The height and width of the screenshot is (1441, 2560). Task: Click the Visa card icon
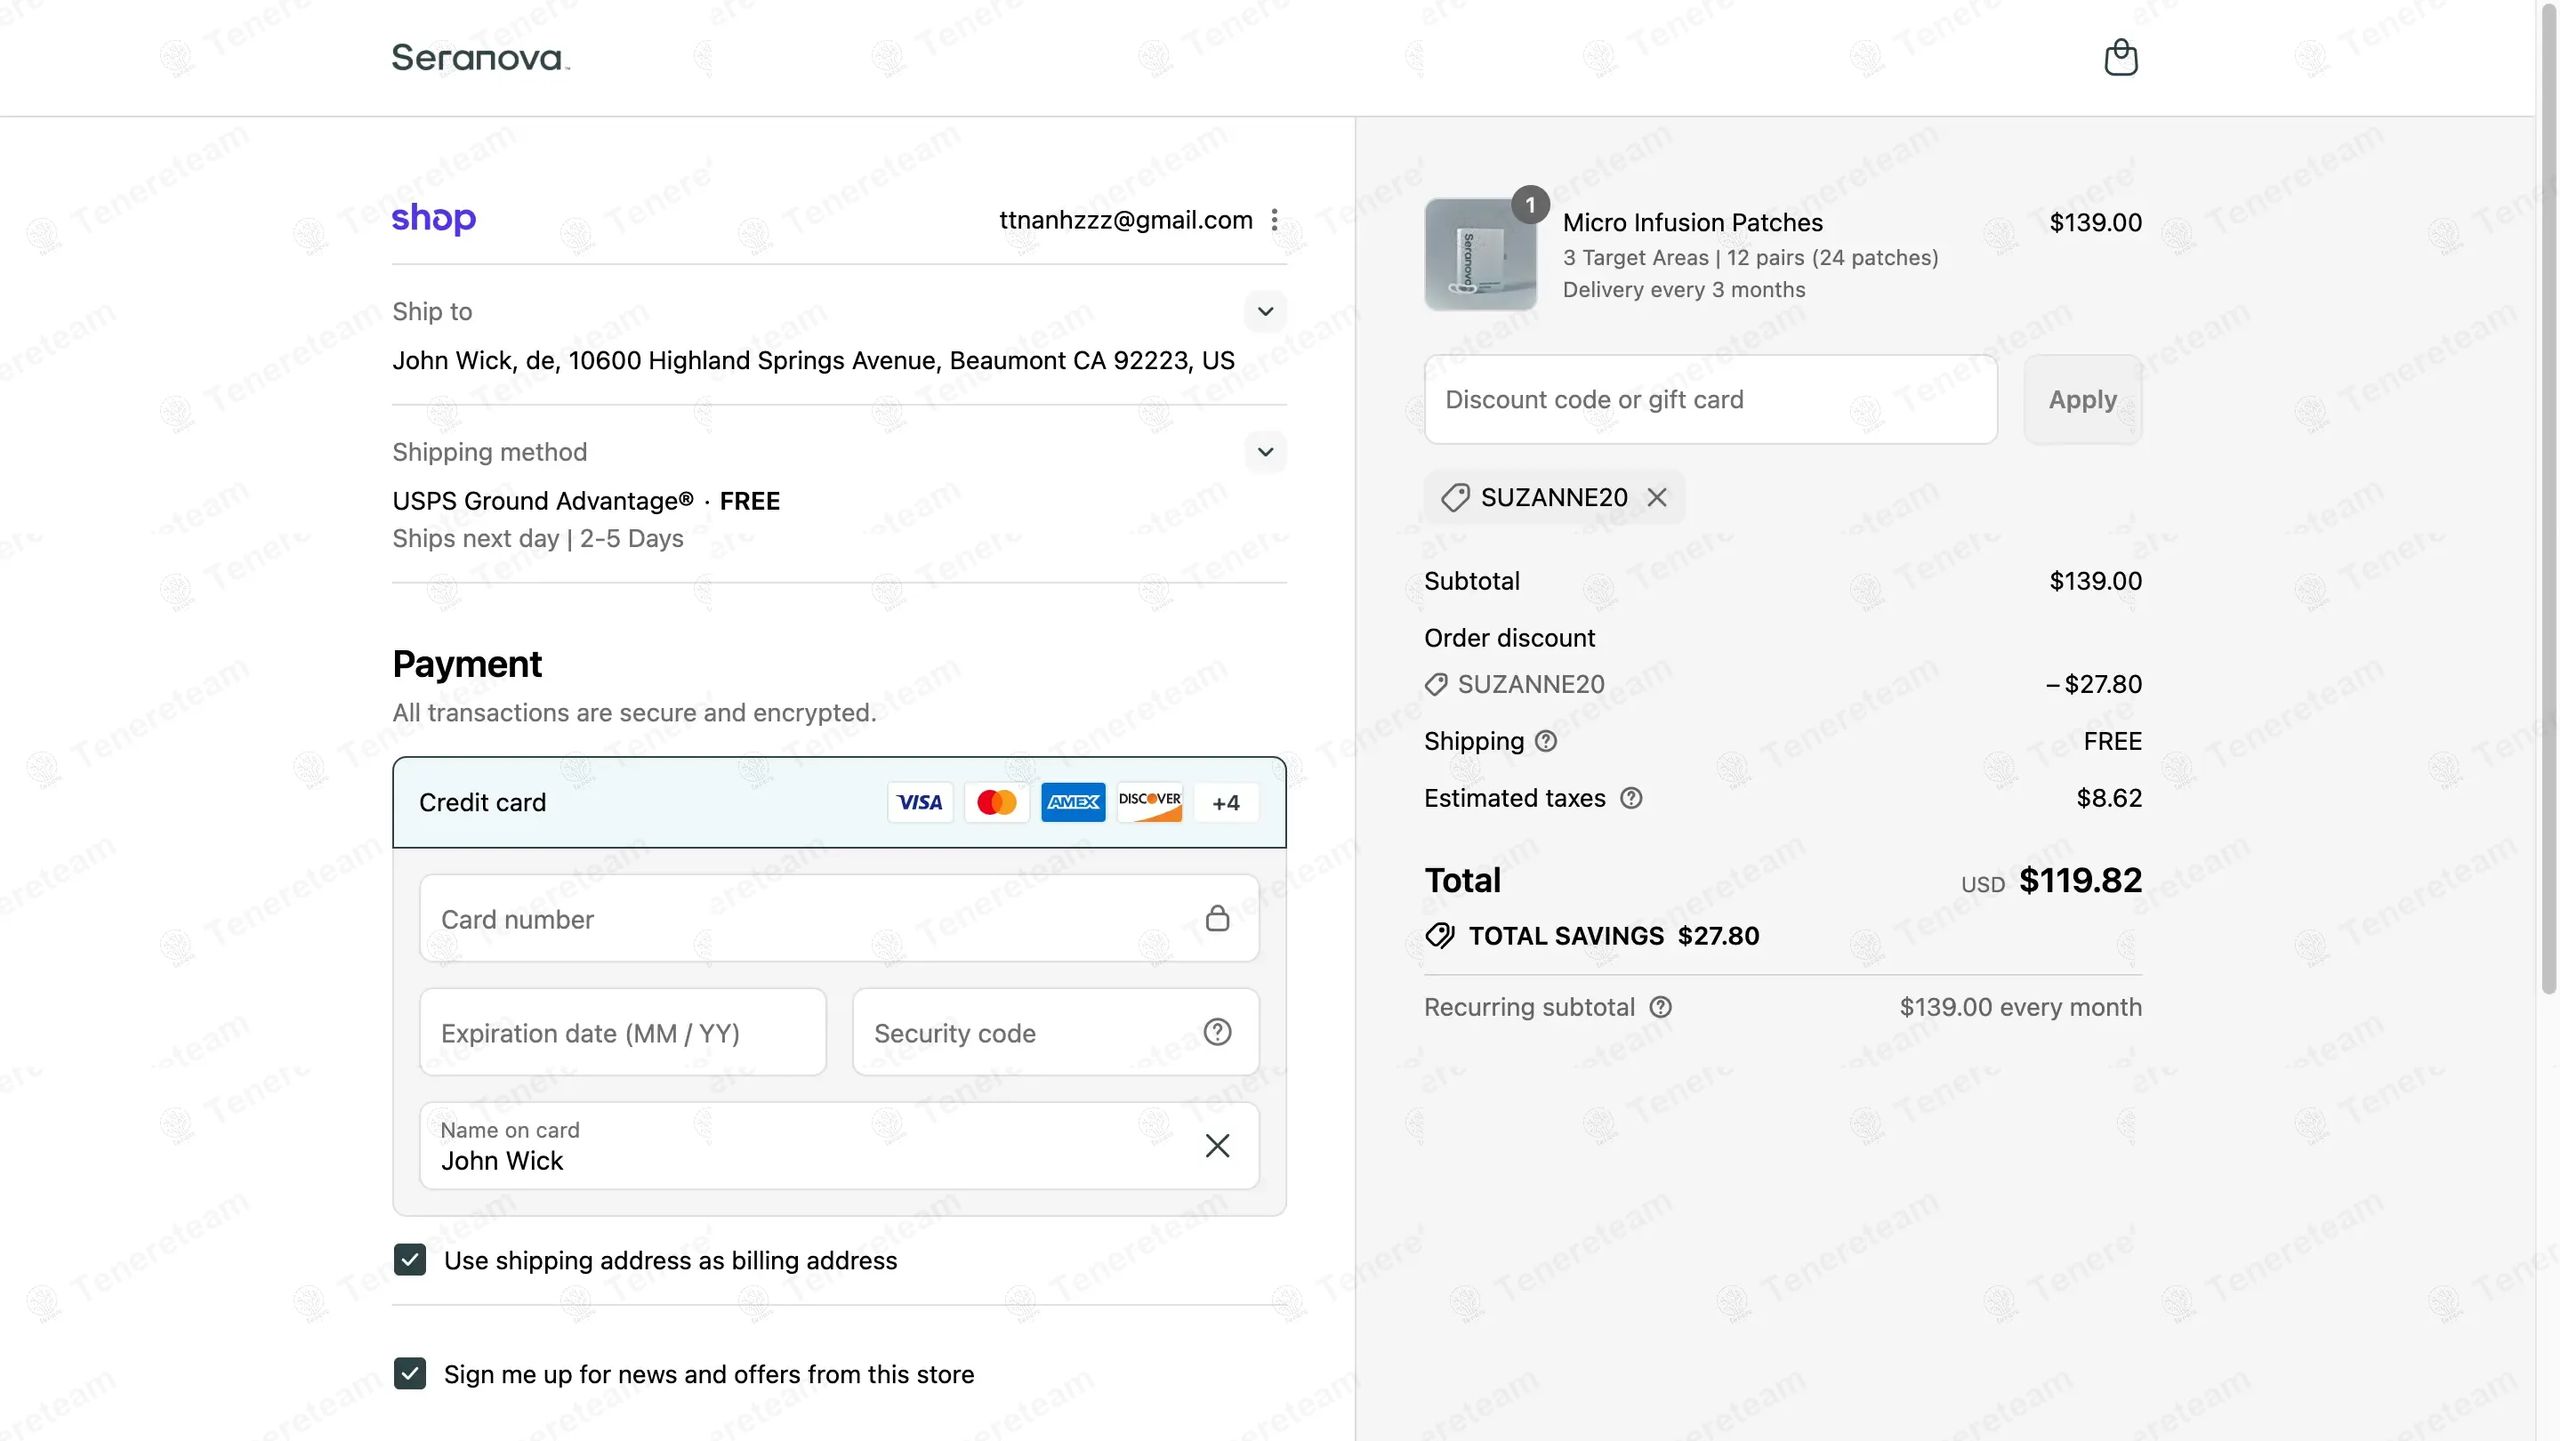[x=920, y=802]
